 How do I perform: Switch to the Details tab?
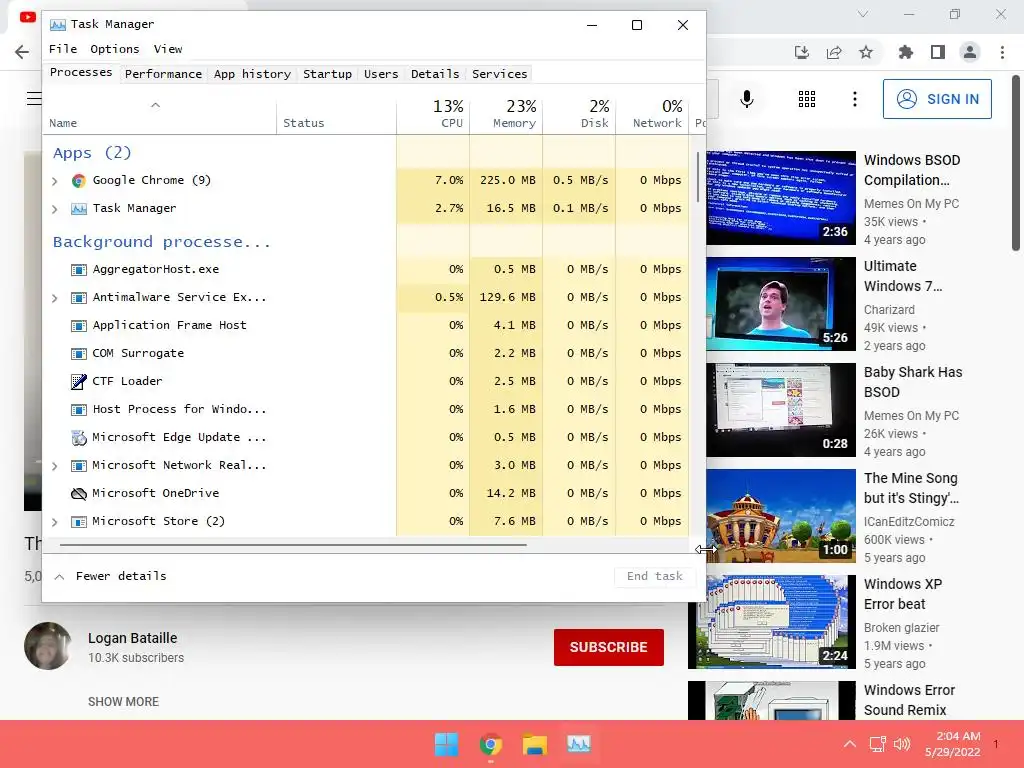[435, 74]
